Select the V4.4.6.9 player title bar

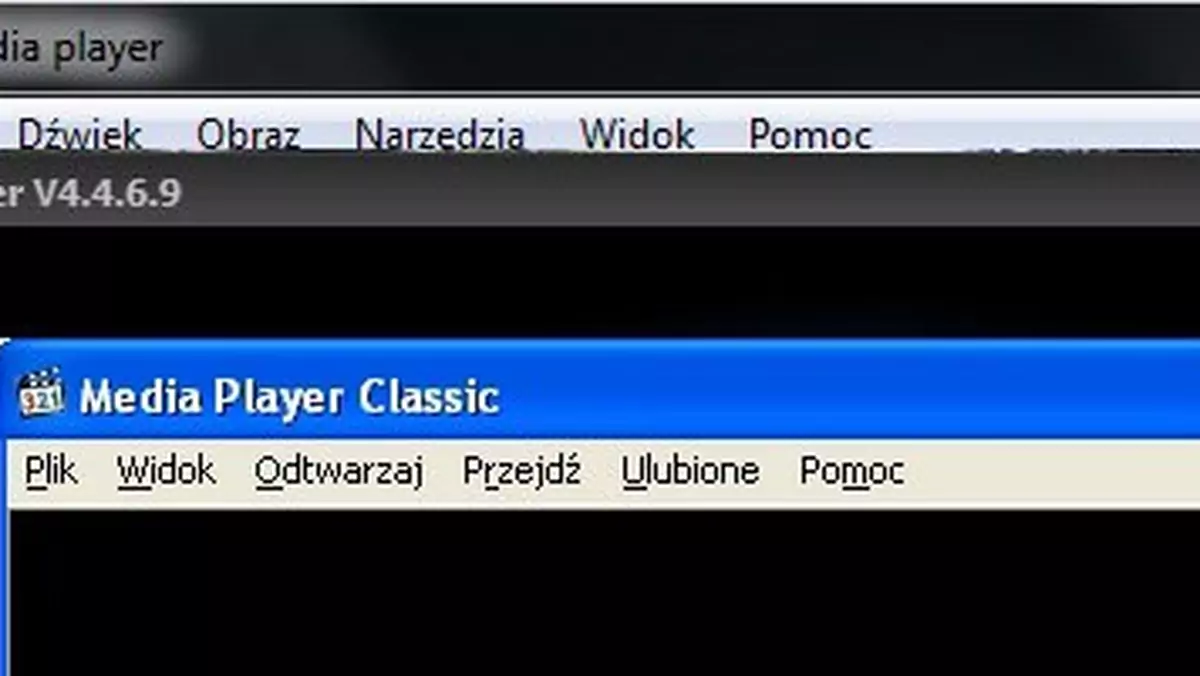pos(600,191)
